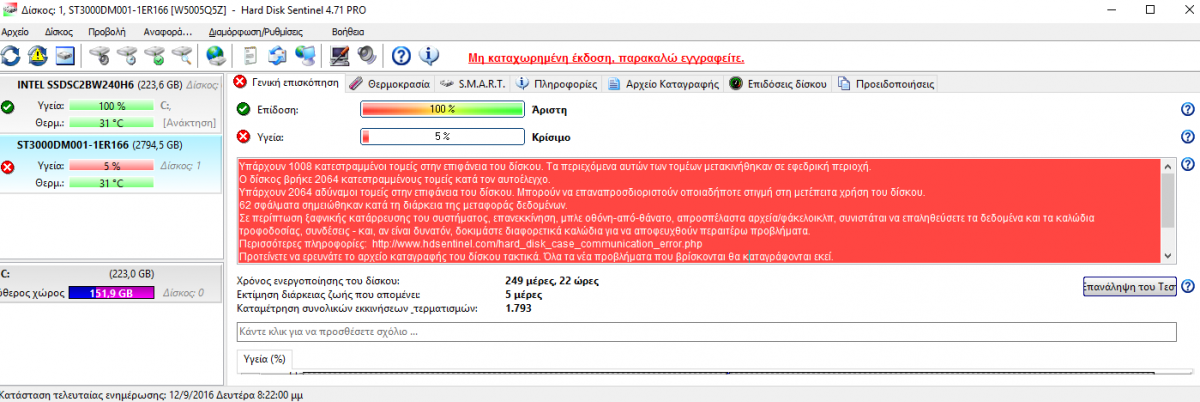
Task: Click the help icon beside the red description box
Action: coord(1188,165)
